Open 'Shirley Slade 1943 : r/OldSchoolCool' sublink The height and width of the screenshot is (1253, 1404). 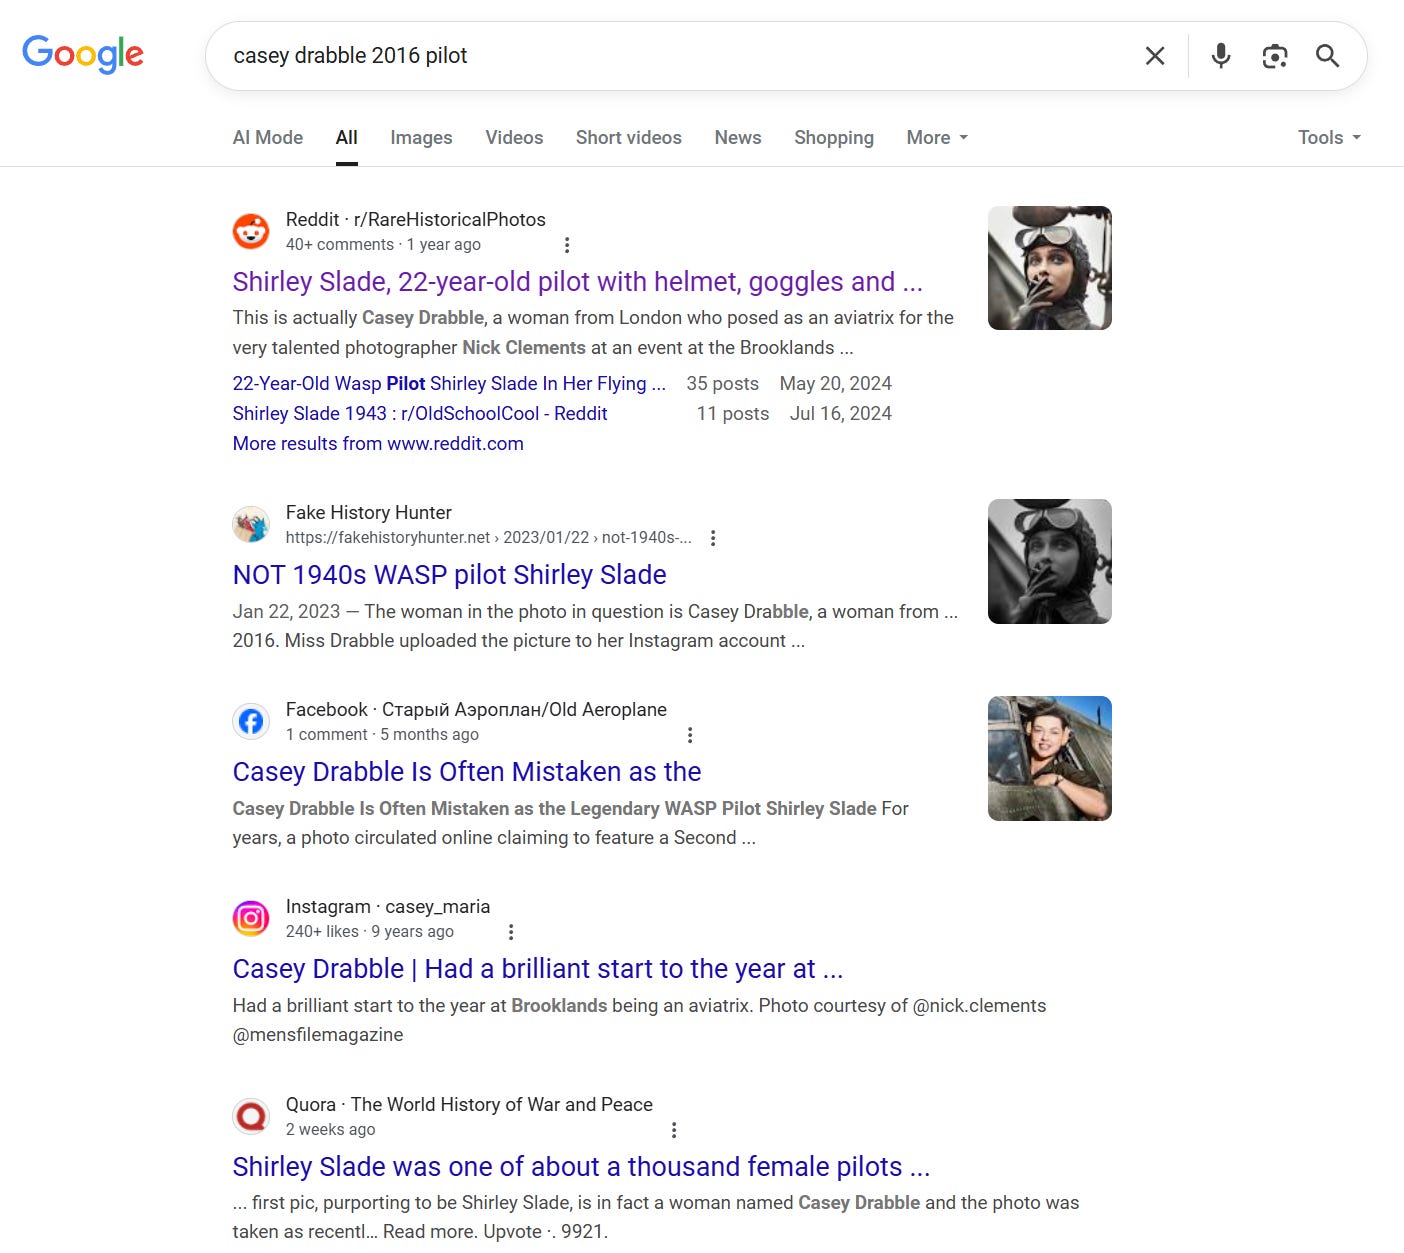click(420, 414)
